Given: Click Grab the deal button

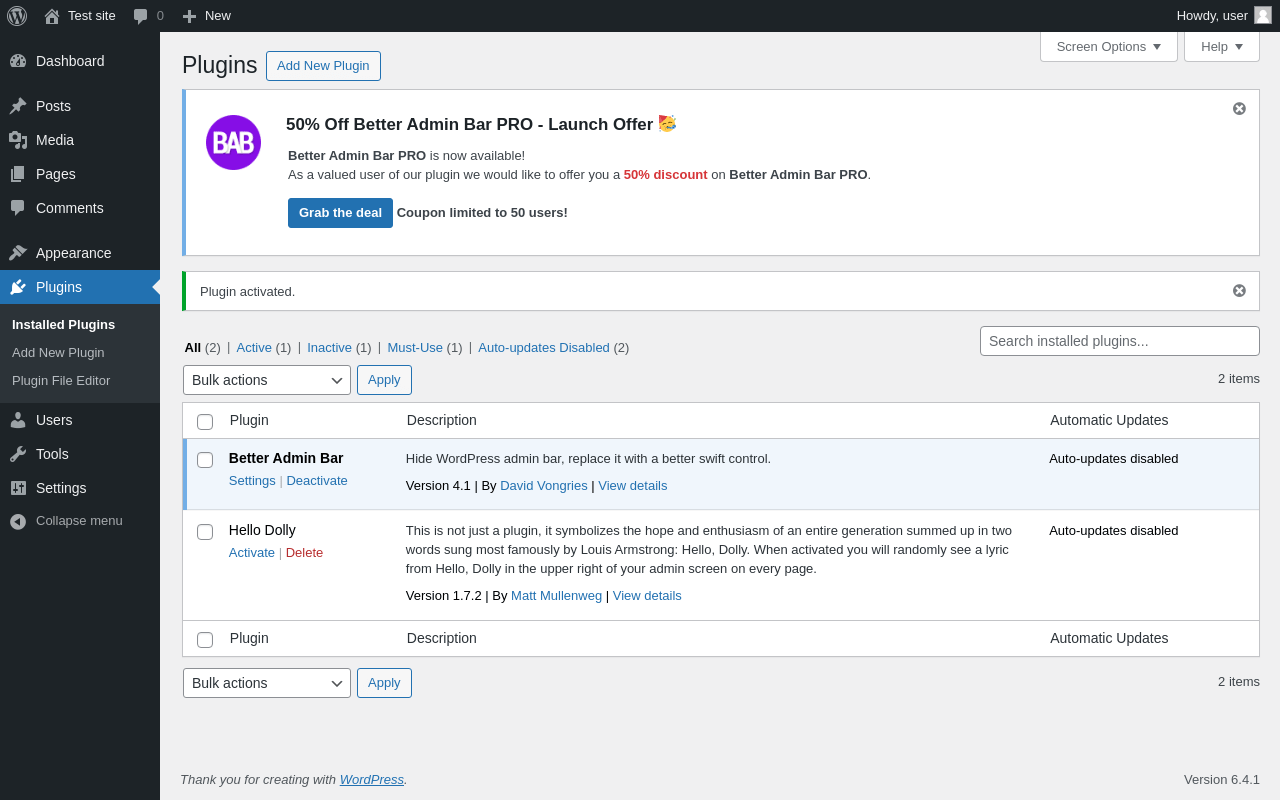Looking at the screenshot, I should (x=340, y=213).
